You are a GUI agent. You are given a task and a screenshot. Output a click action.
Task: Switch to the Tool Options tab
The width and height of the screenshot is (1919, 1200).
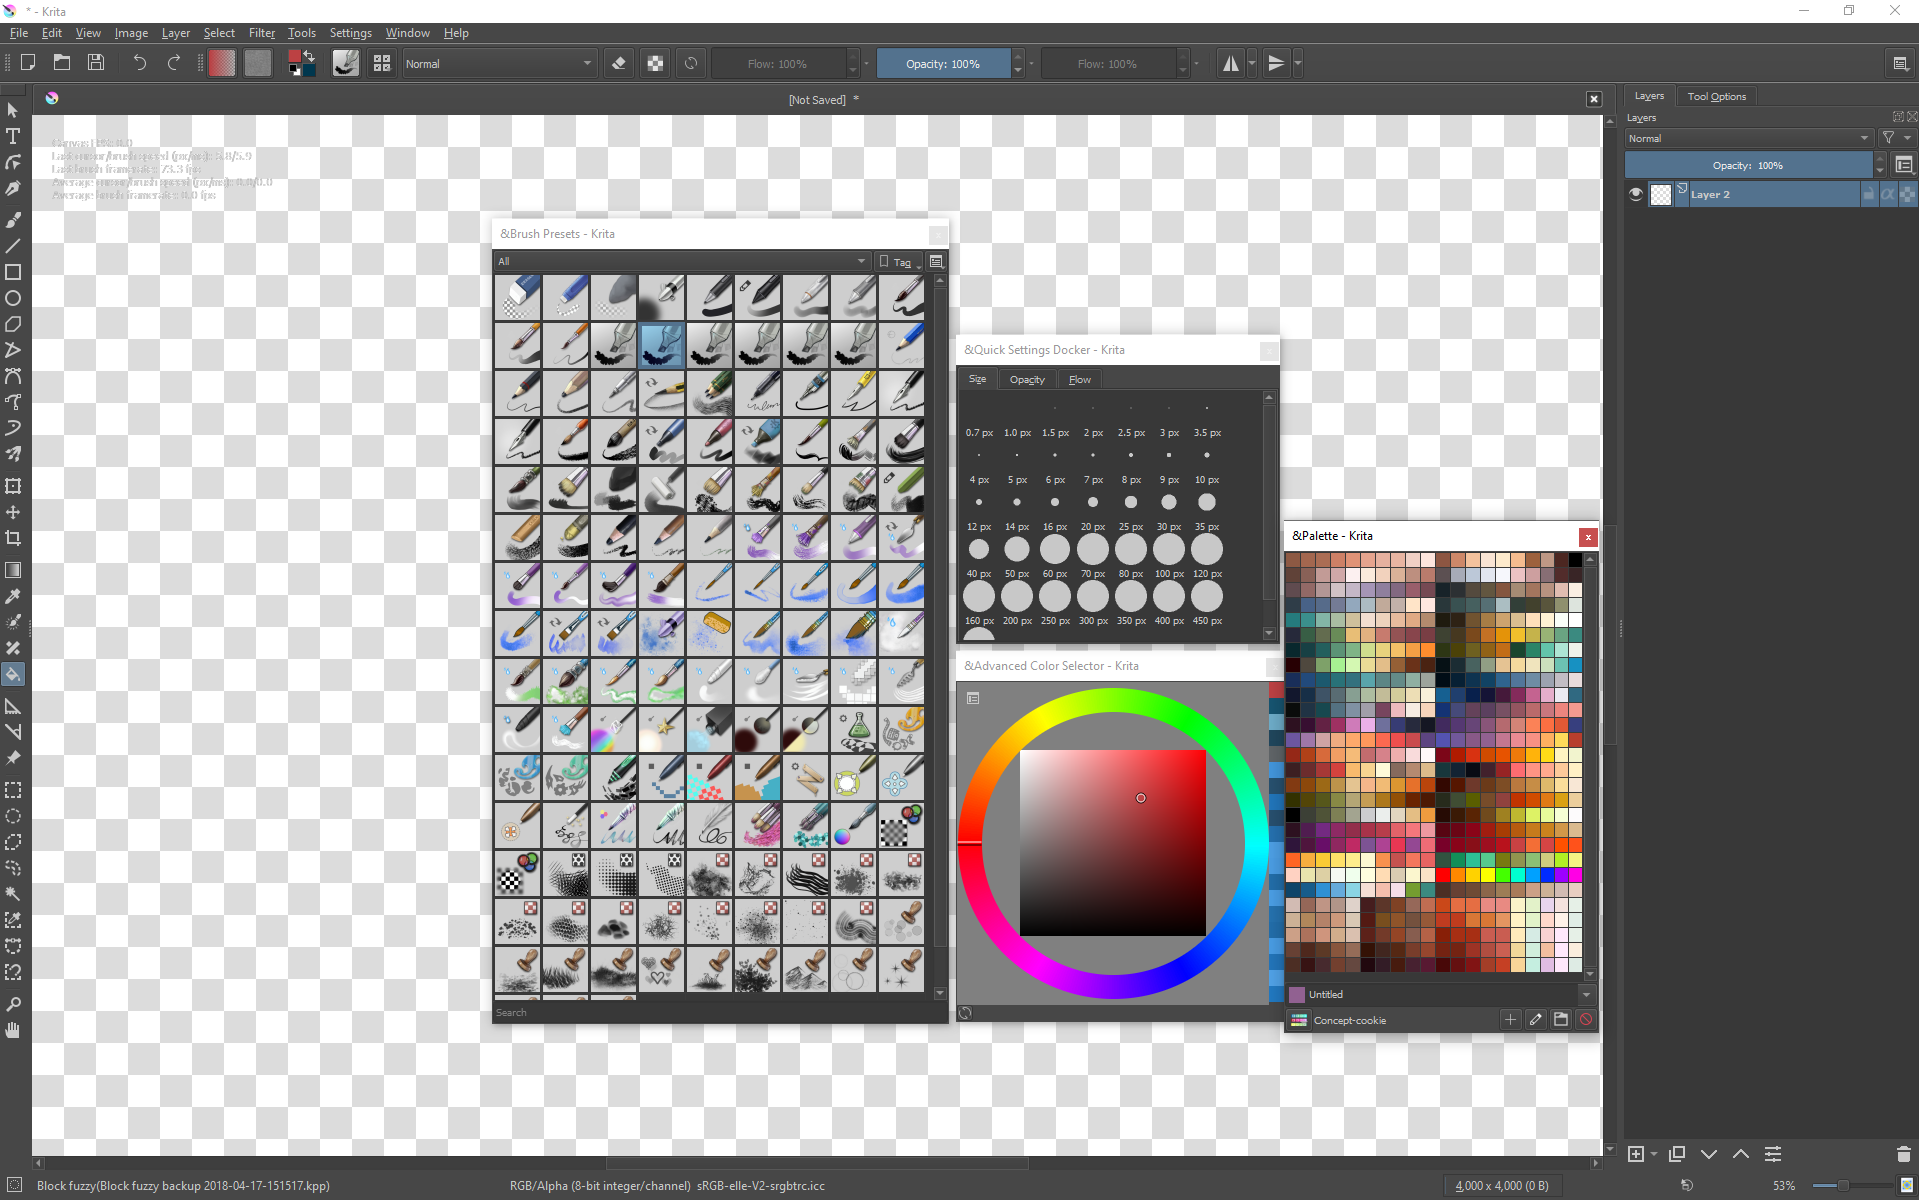[1716, 96]
